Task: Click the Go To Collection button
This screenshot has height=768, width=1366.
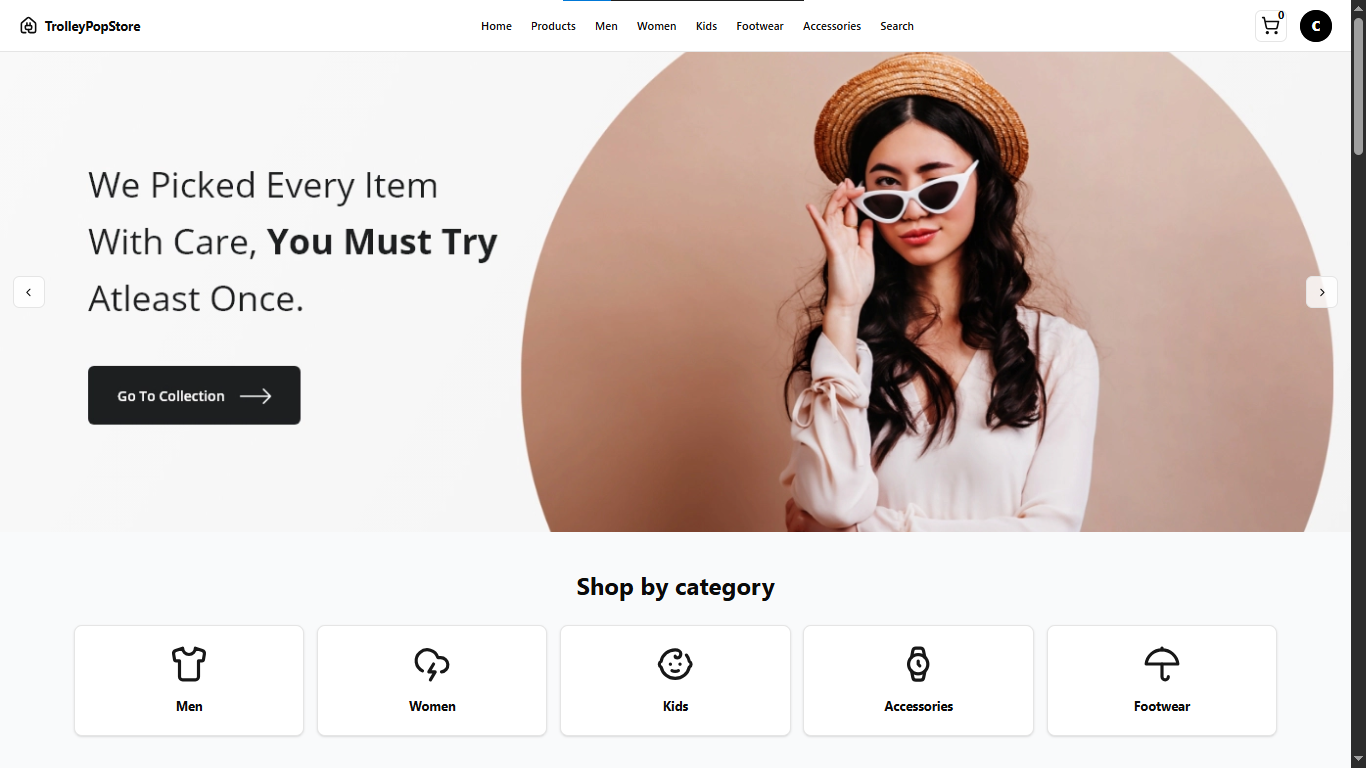Action: 194,395
